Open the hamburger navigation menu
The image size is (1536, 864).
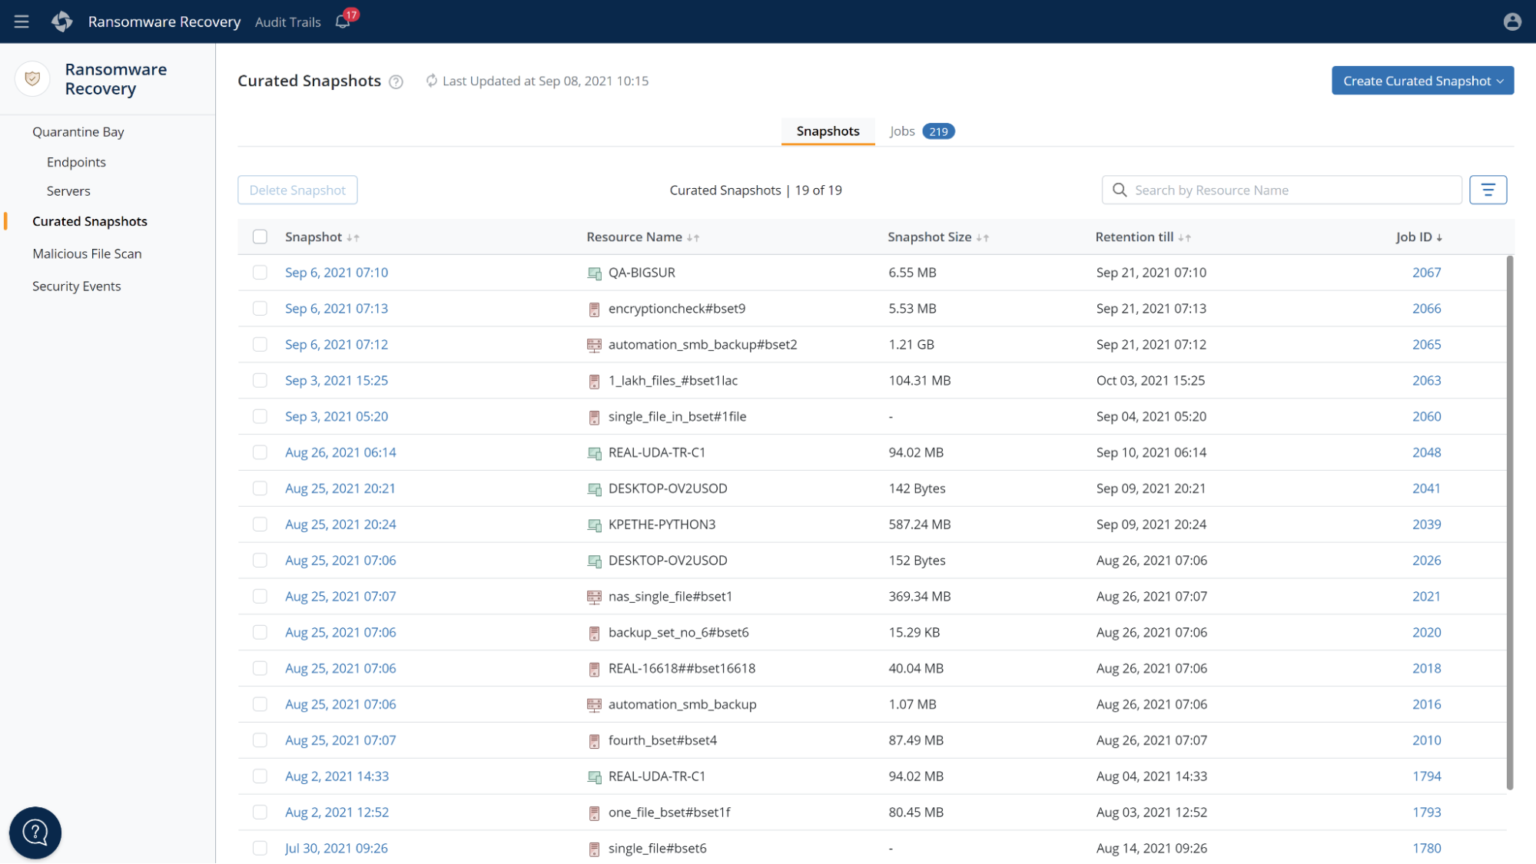tap(21, 21)
